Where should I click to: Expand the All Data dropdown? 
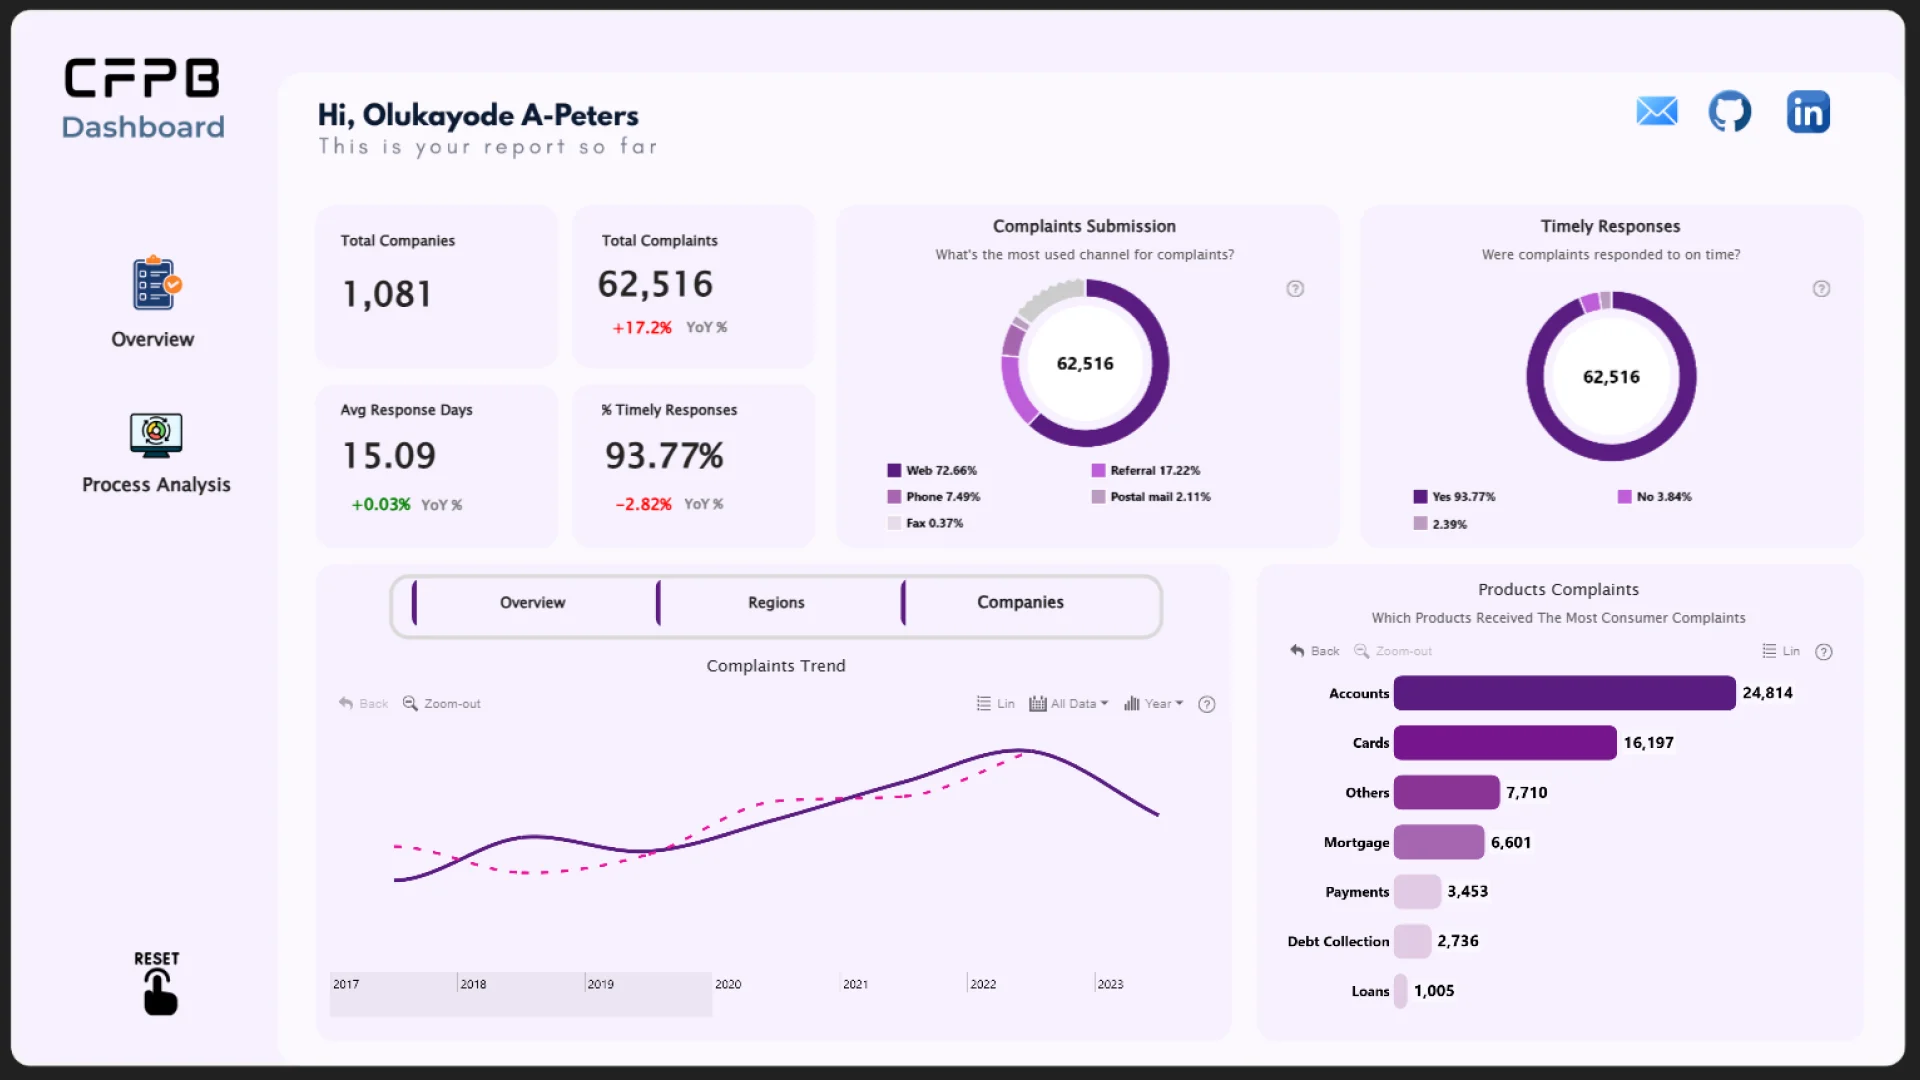point(1069,704)
